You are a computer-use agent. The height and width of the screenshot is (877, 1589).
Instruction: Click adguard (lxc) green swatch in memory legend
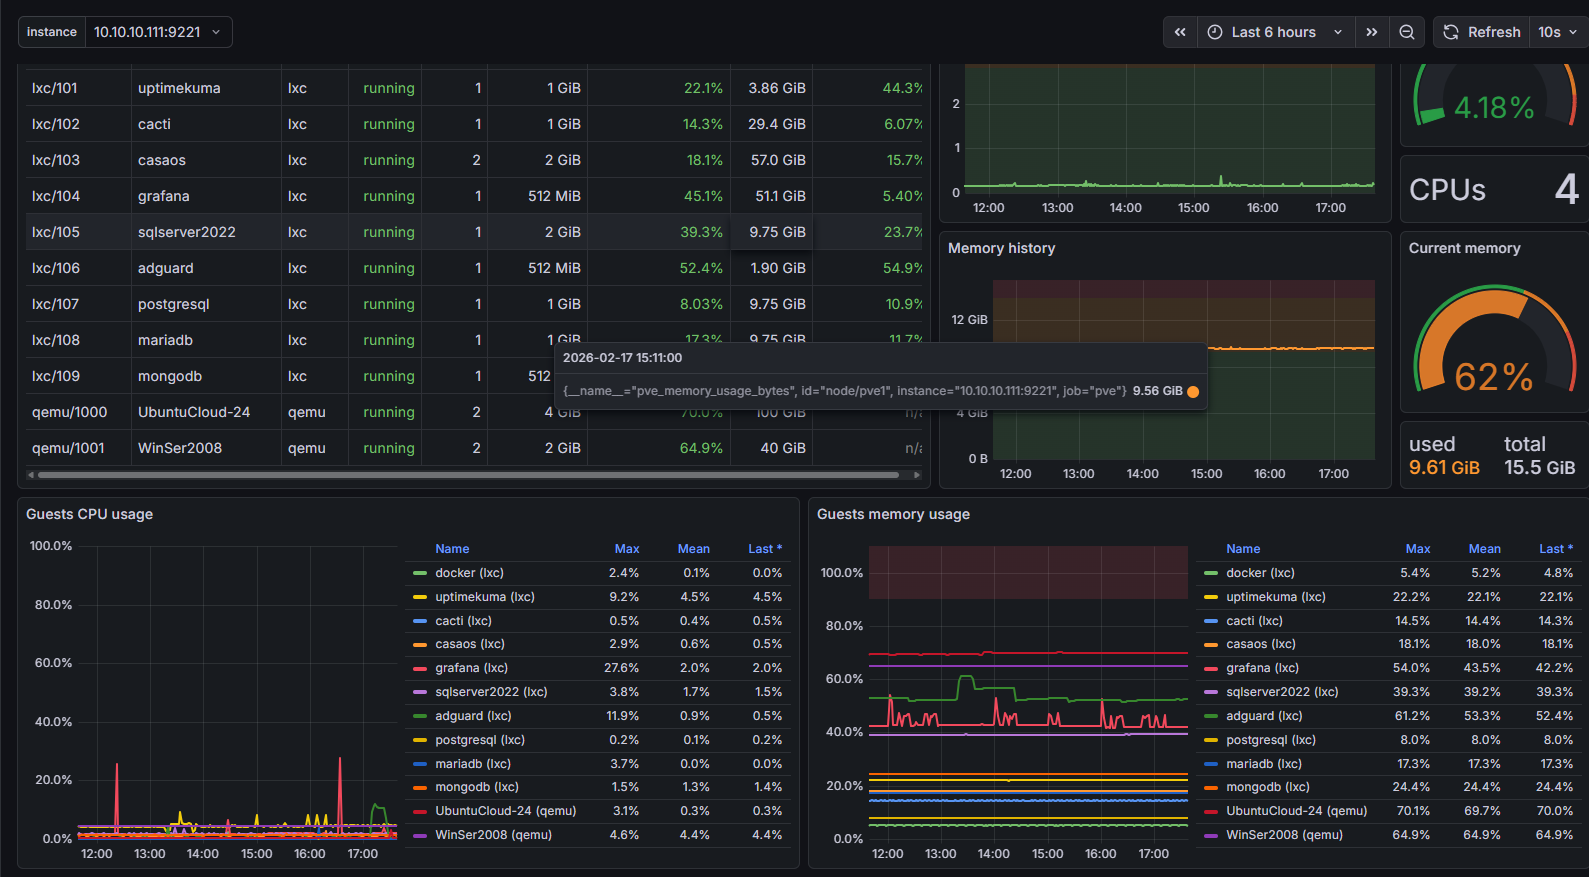(x=1211, y=716)
